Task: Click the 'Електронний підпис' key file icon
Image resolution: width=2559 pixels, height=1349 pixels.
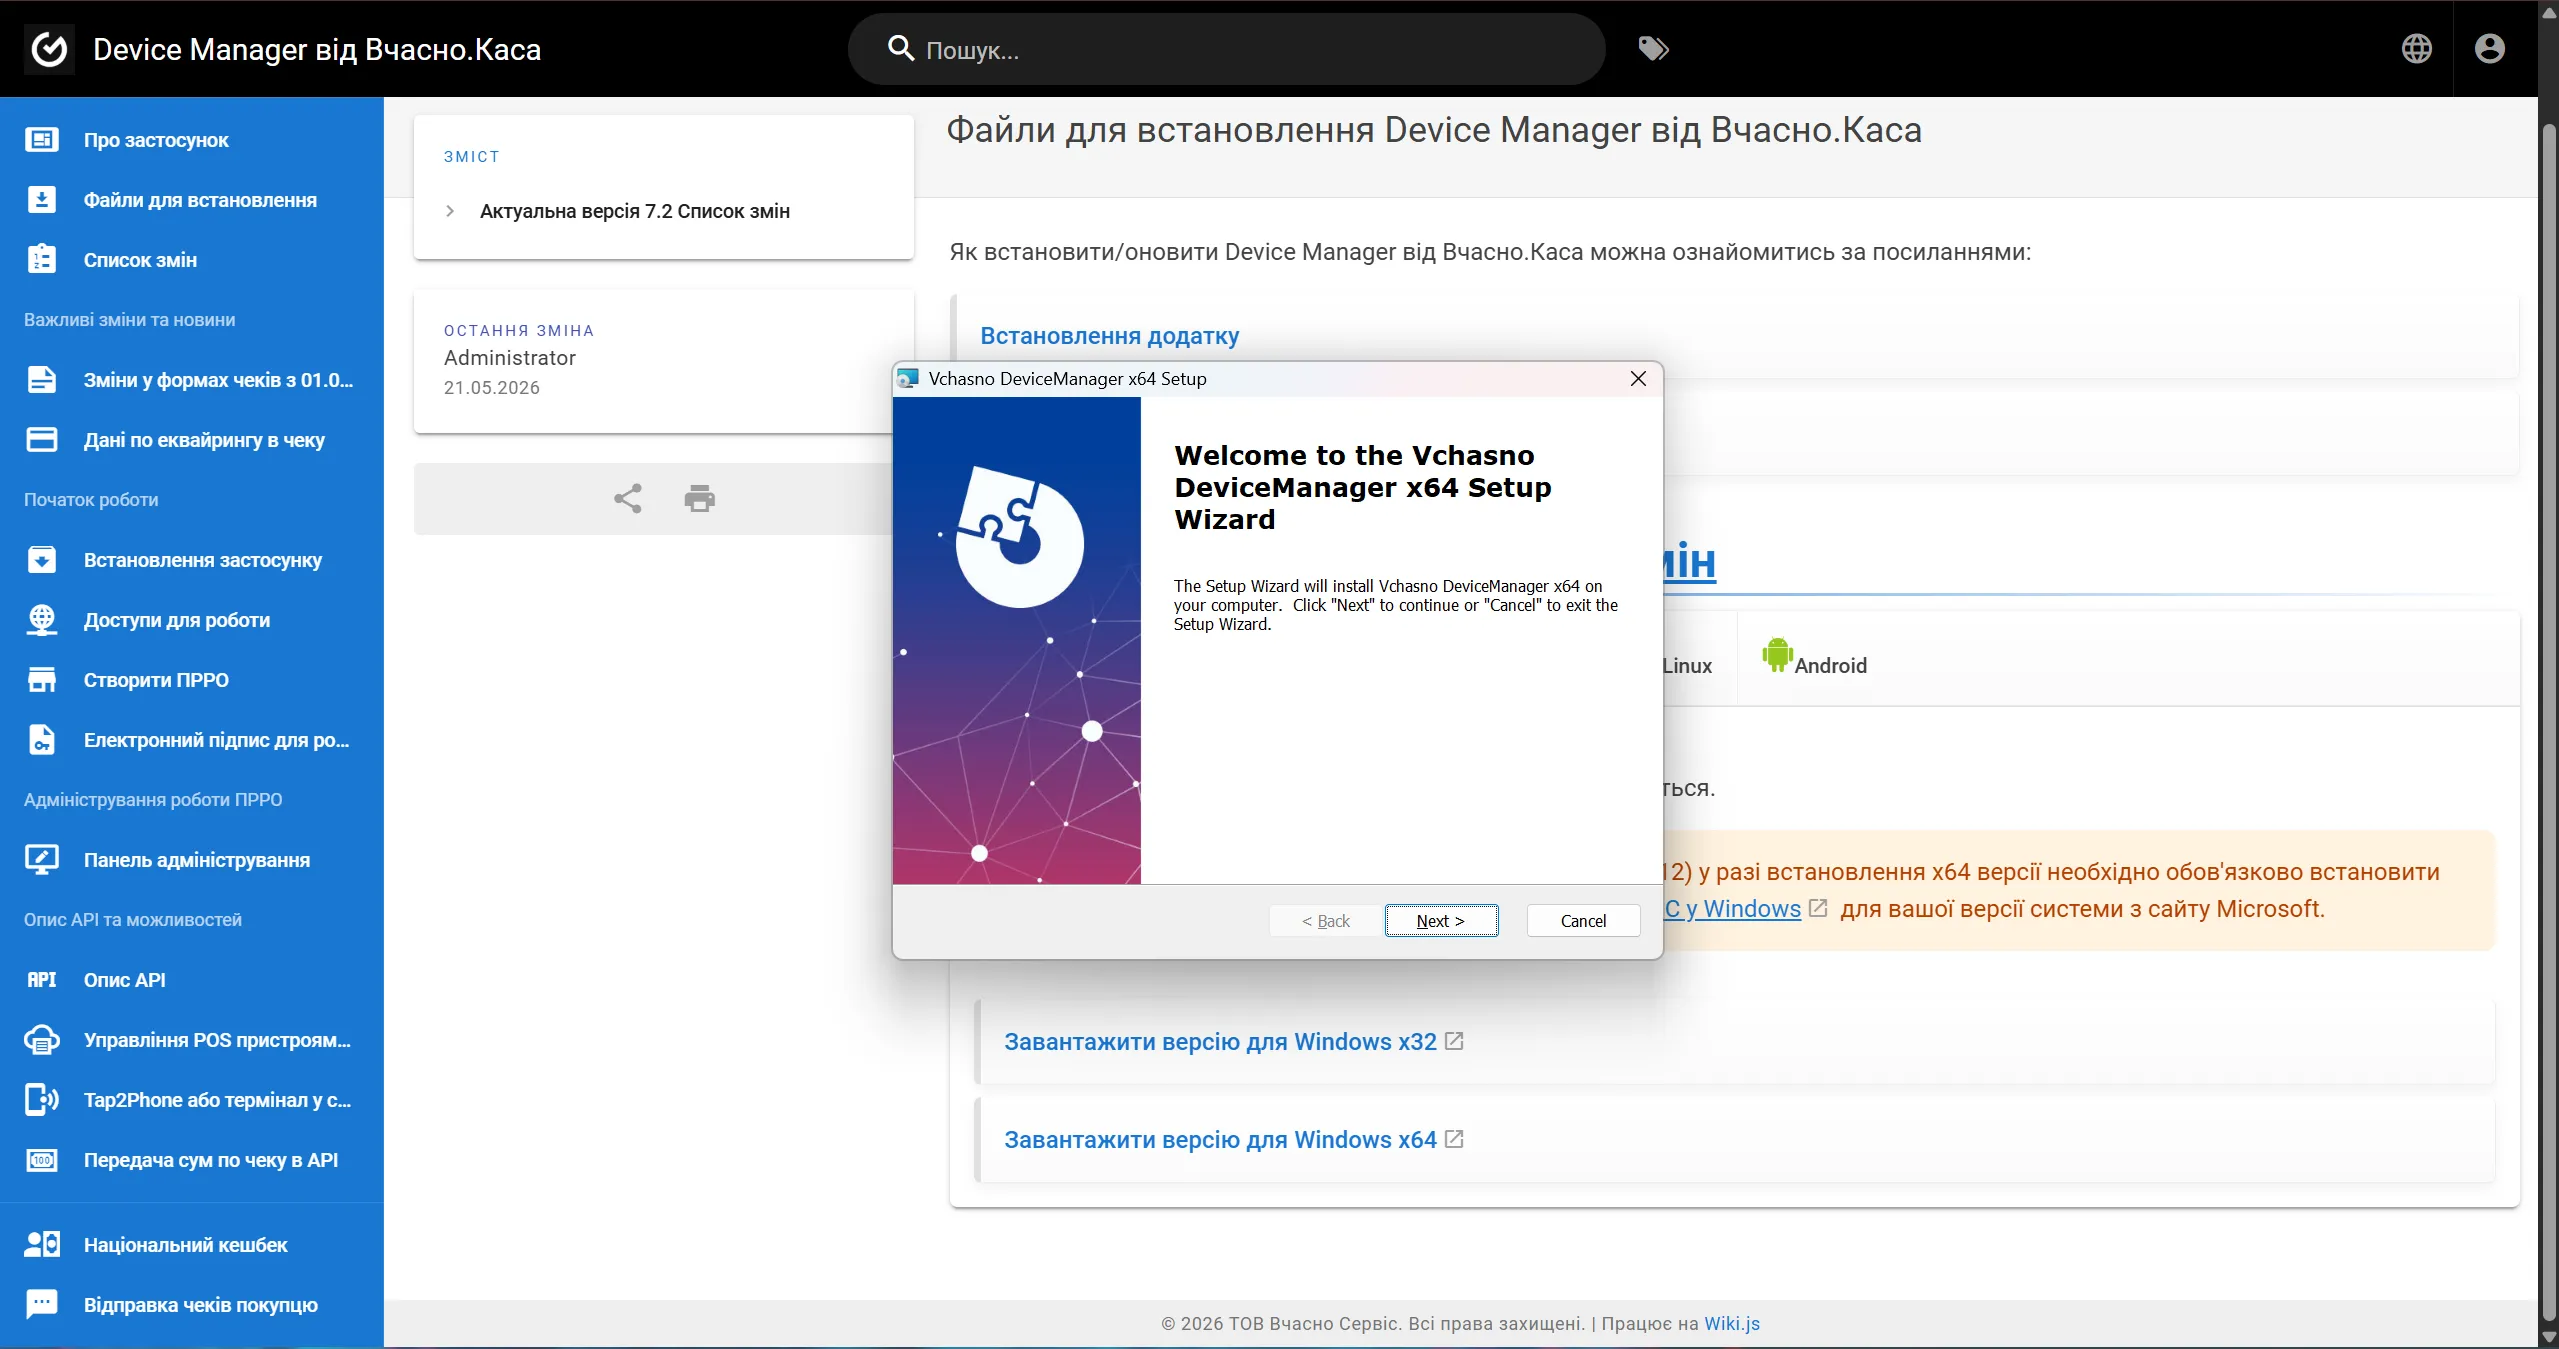Action: click(42, 740)
